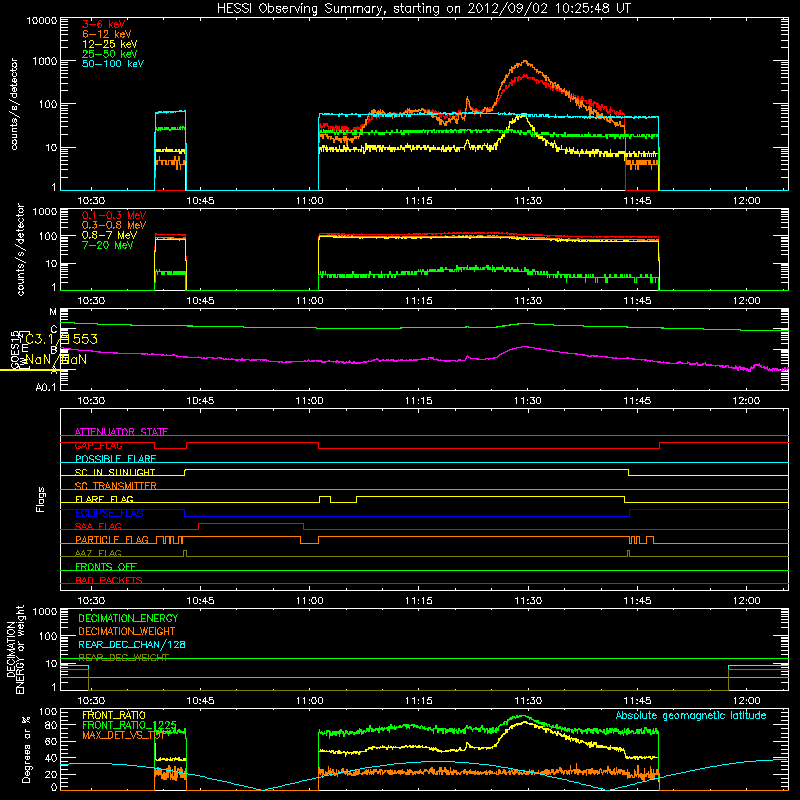The width and height of the screenshot is (800, 800).
Task: Select the PARTICLE_FLAG label
Action: [112, 540]
